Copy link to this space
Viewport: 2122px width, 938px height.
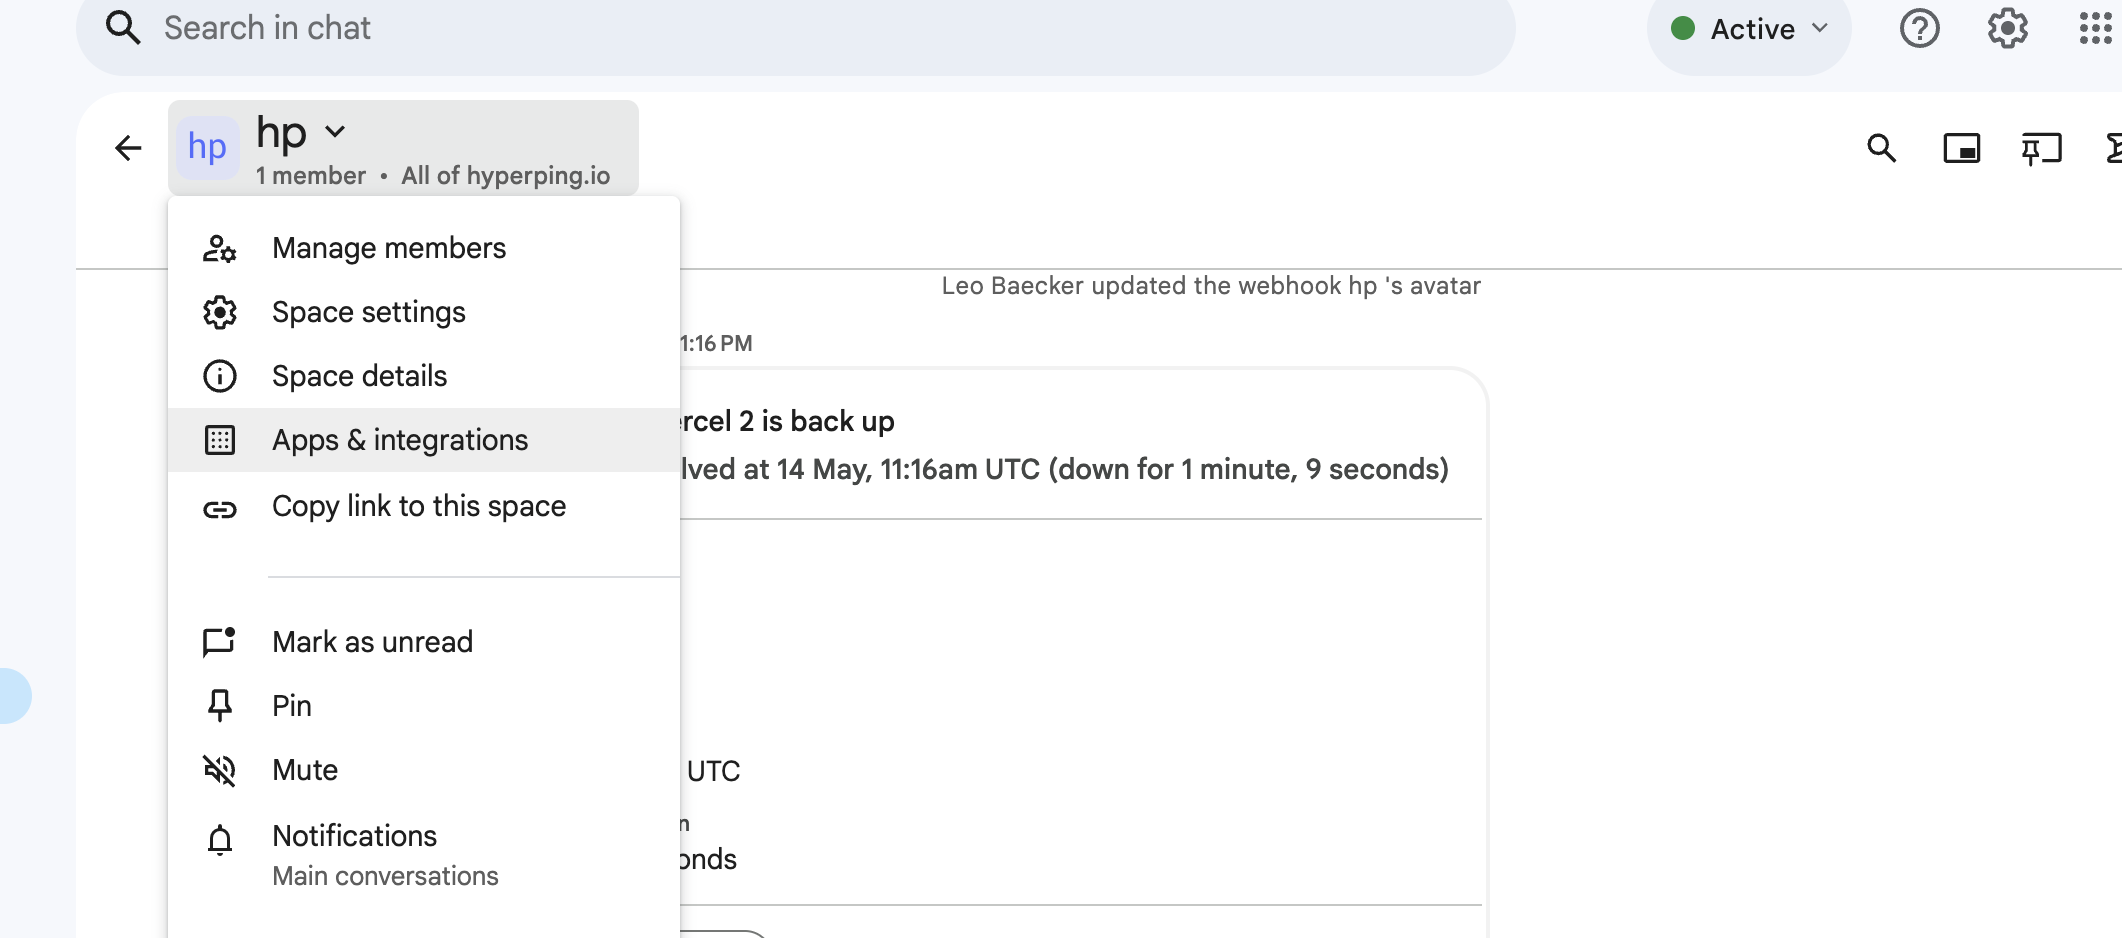click(424, 506)
